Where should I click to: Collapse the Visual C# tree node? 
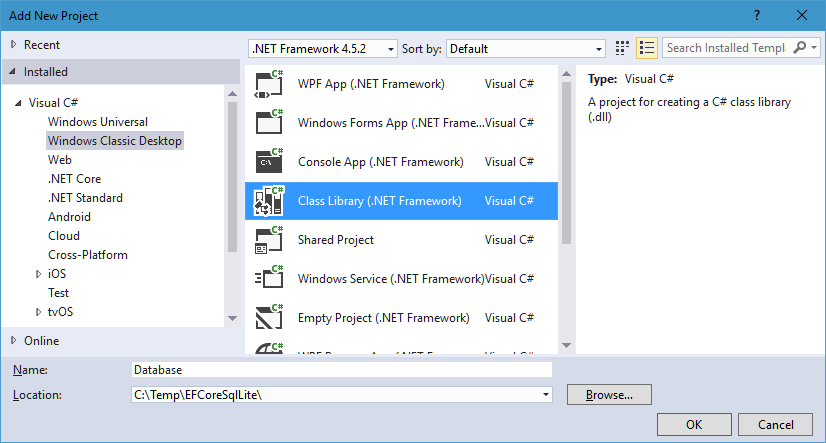pyautogui.click(x=18, y=103)
